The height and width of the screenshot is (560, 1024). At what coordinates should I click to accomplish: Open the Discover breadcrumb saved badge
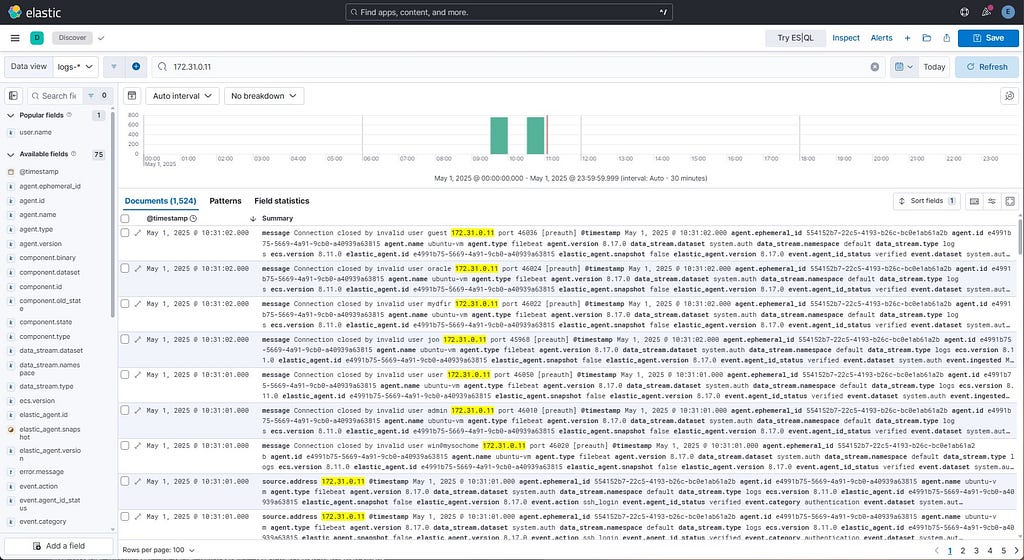tap(72, 38)
